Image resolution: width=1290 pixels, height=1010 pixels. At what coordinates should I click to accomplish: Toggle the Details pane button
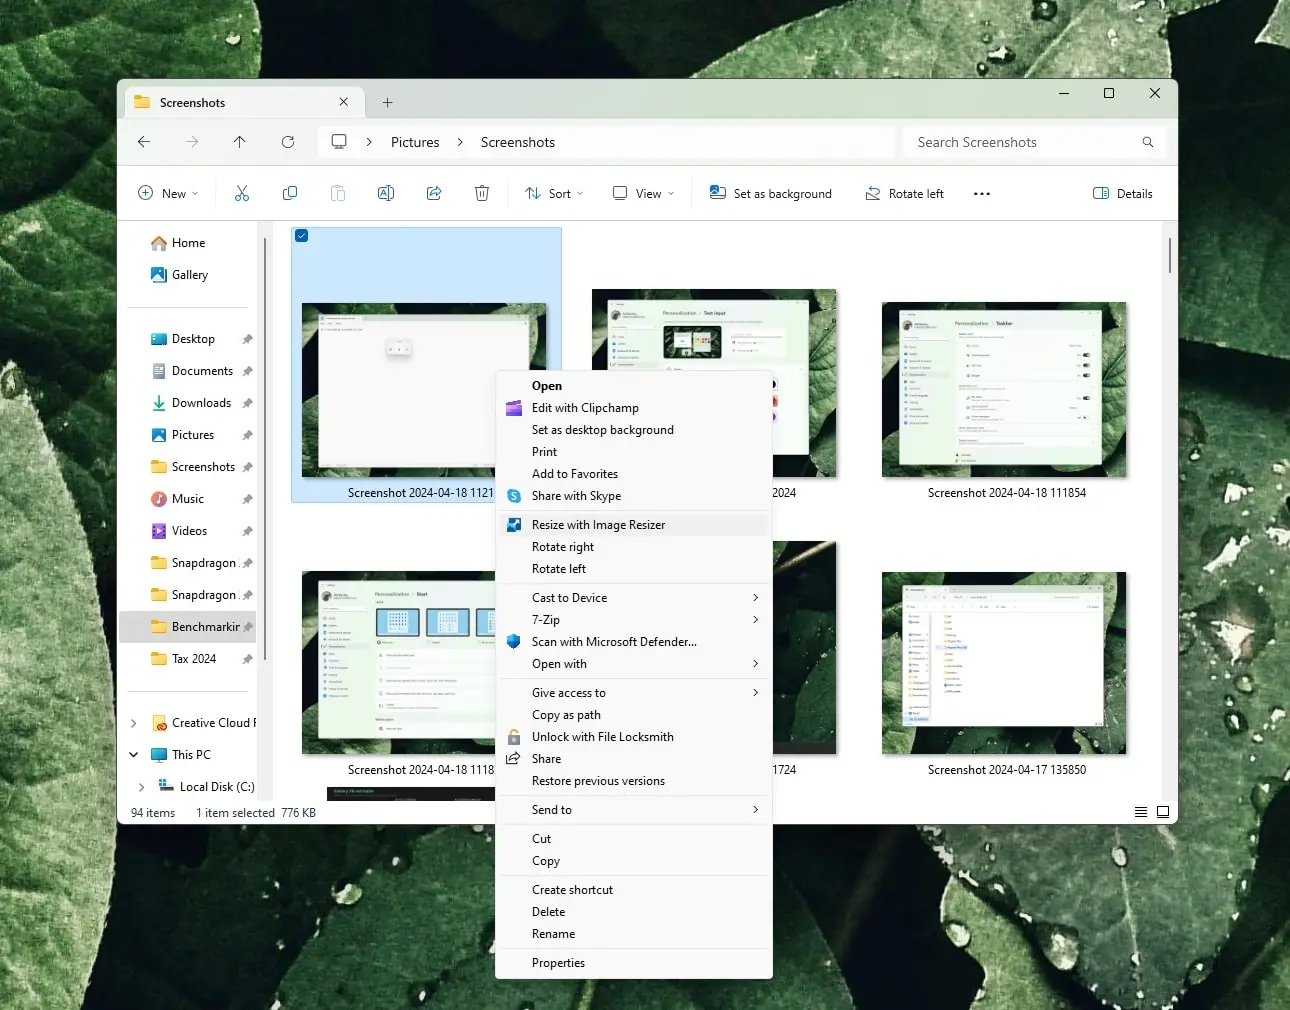tap(1123, 194)
